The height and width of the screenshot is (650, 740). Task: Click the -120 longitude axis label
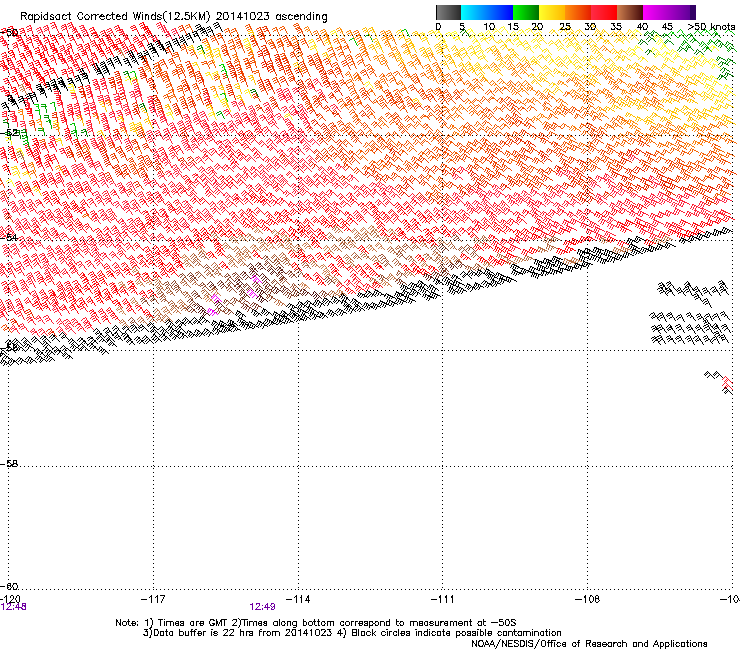point(10,599)
